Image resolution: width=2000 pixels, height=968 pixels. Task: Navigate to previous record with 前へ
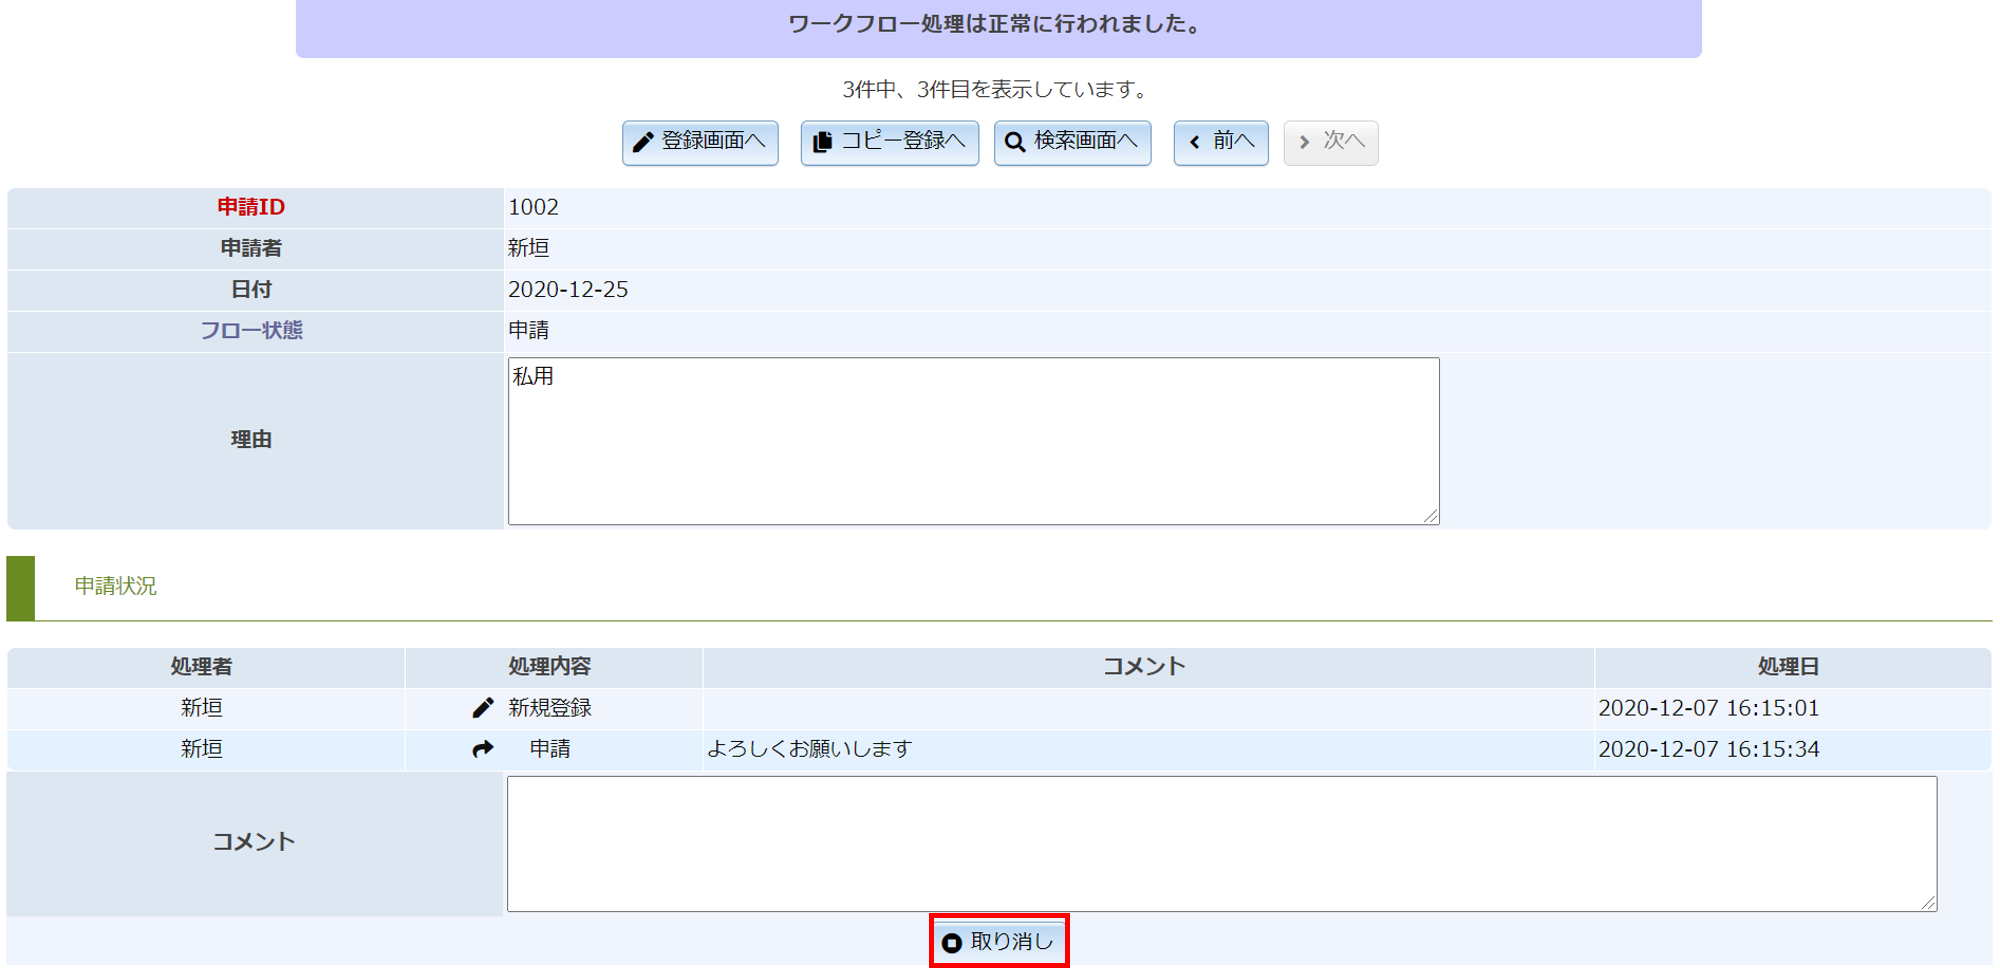coord(1221,142)
